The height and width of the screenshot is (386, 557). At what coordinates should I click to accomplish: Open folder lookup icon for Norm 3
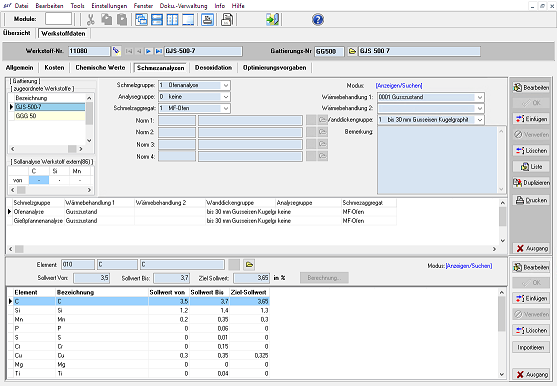click(322, 144)
